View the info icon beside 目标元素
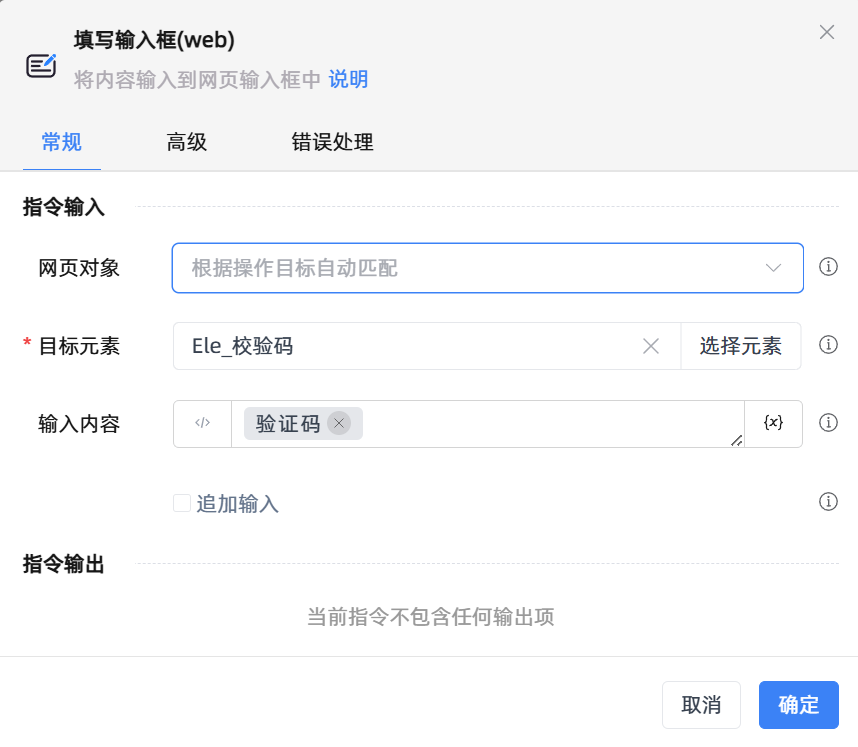 point(828,345)
